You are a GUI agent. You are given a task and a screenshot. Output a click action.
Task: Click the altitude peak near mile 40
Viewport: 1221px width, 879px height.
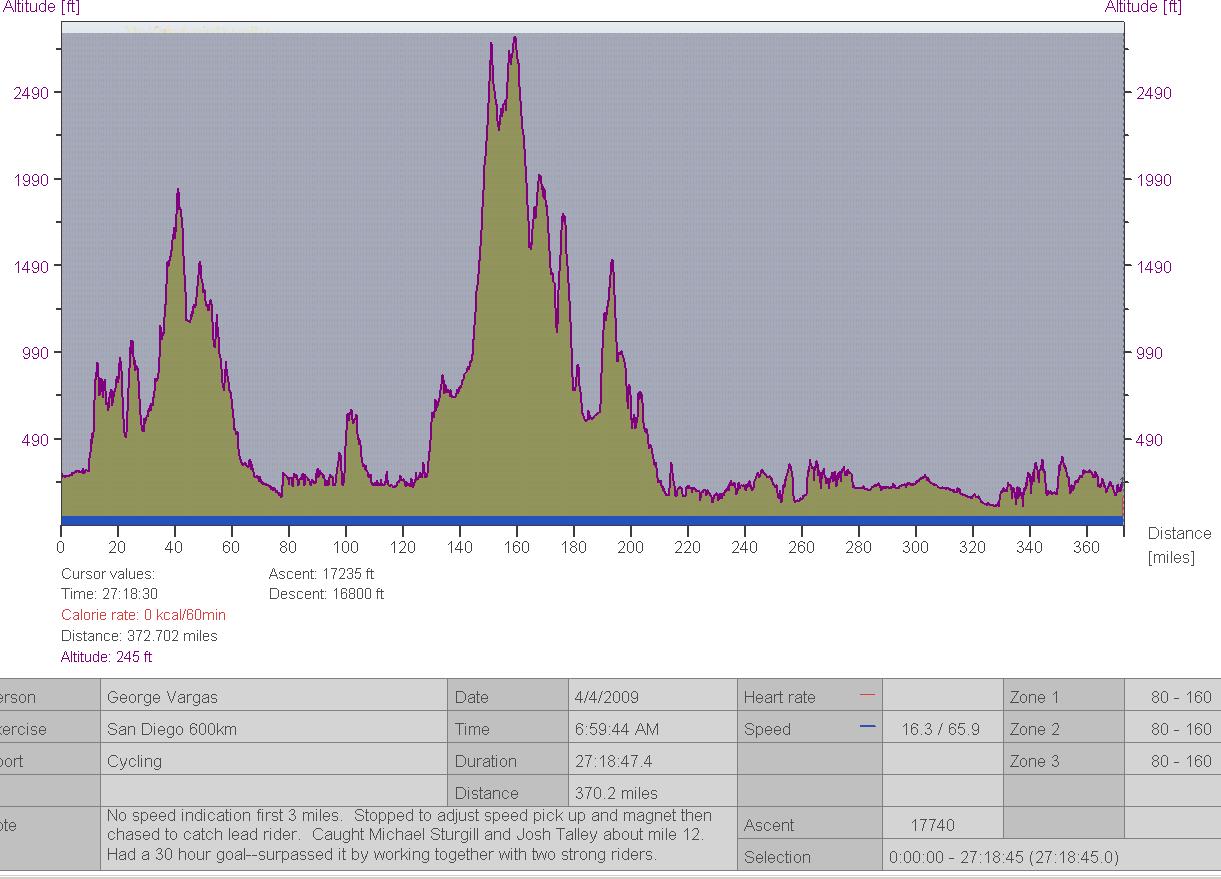[x=178, y=191]
